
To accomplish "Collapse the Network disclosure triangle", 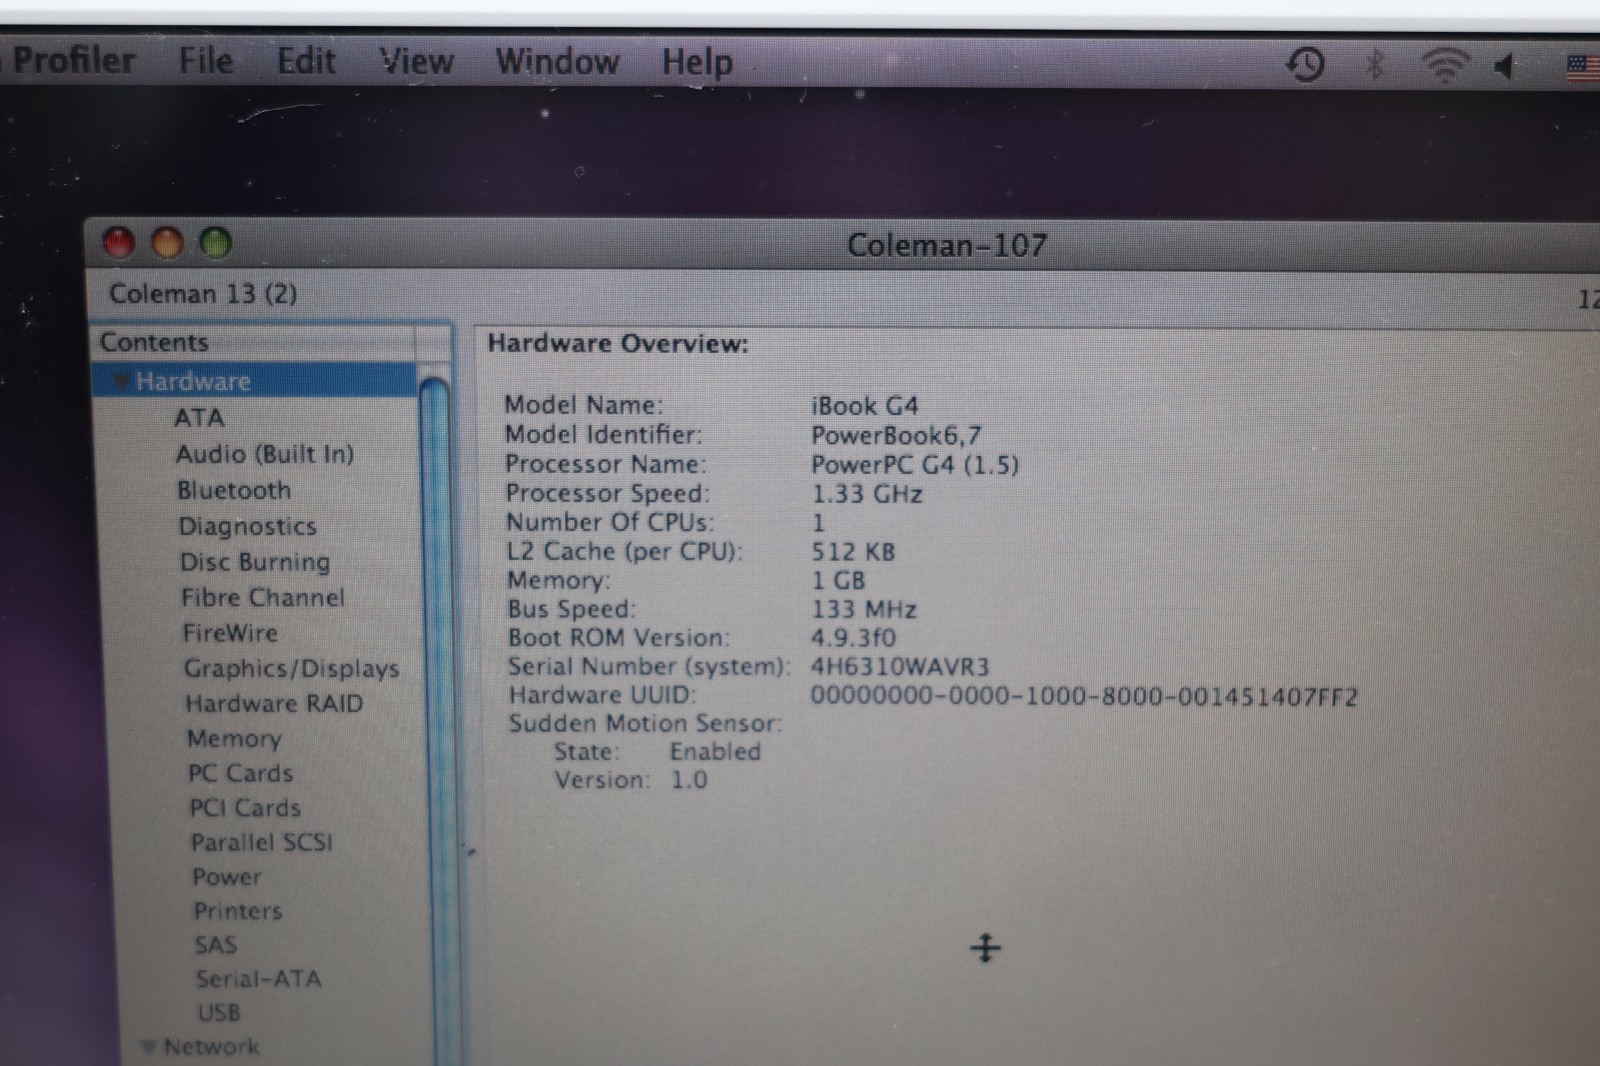I will click(x=149, y=1046).
